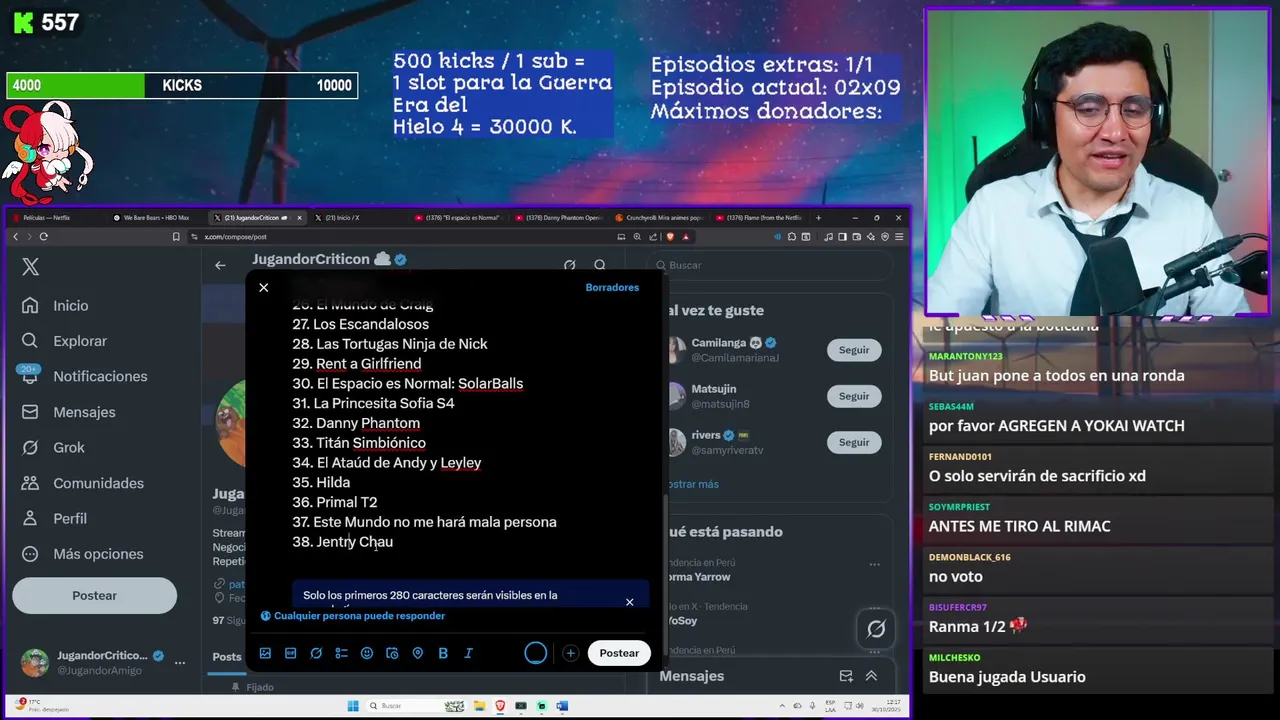Image resolution: width=1280 pixels, height=720 pixels.
Task: Add a poll to the post
Action: click(x=341, y=653)
